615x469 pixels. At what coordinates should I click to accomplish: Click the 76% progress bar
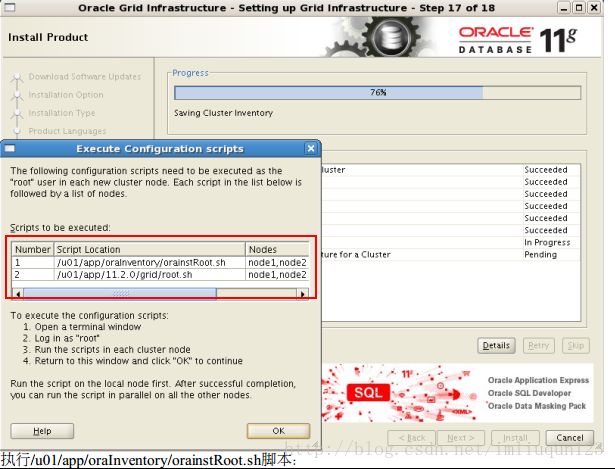click(377, 93)
